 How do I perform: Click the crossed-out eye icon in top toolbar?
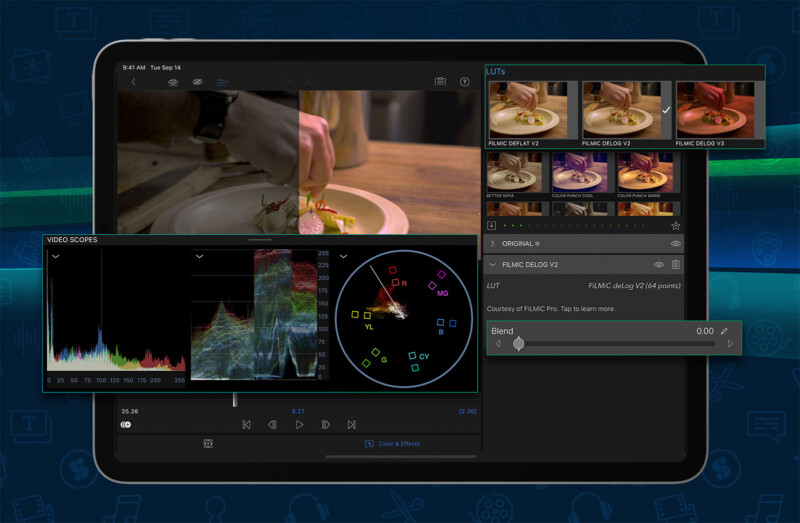pos(197,82)
